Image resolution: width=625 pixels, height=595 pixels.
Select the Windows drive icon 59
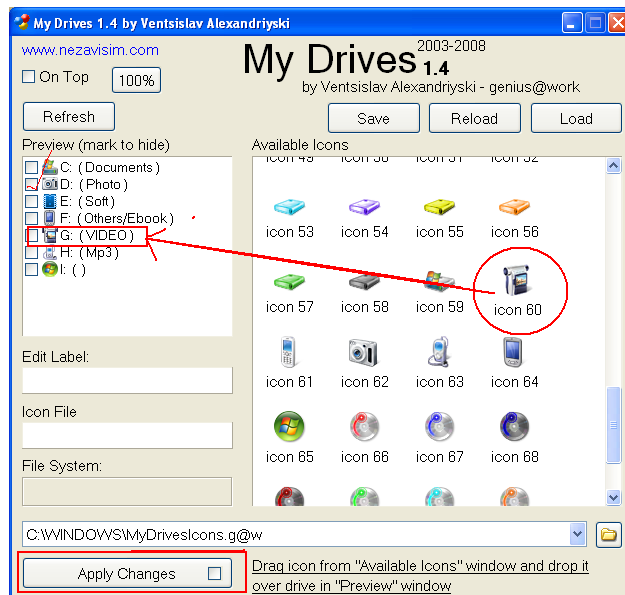pos(439,281)
